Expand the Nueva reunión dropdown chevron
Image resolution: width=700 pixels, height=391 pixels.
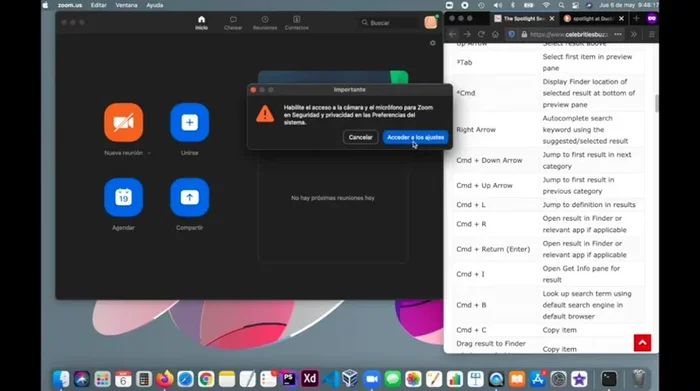coord(149,153)
